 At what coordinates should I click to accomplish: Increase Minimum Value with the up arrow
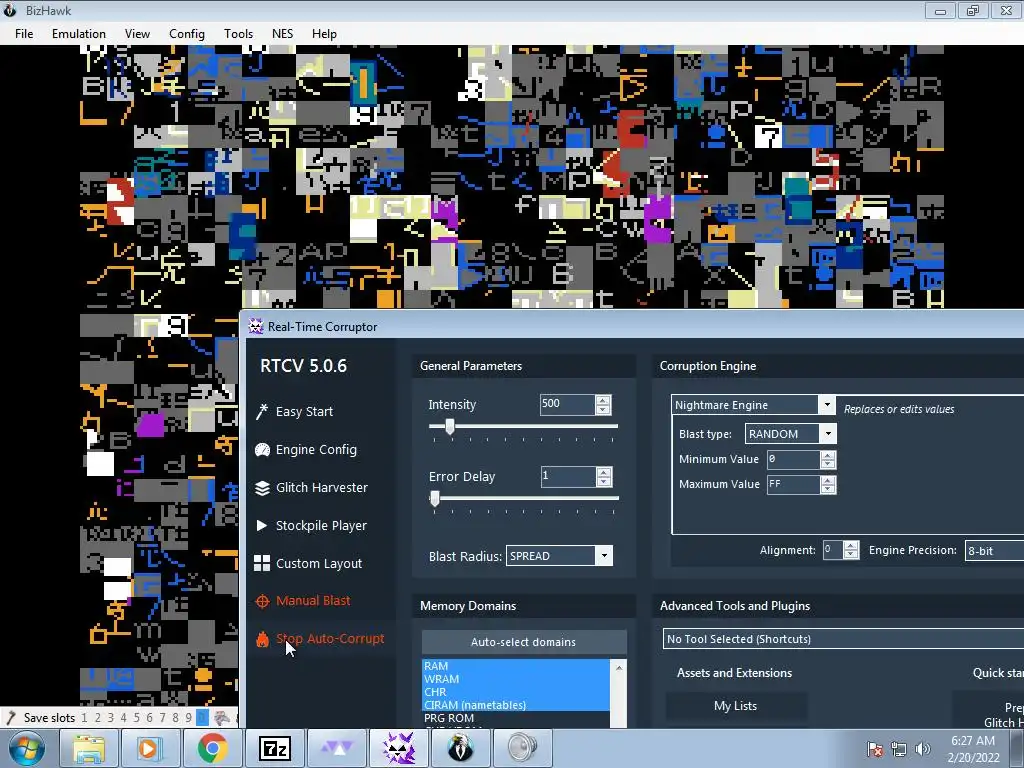828,455
